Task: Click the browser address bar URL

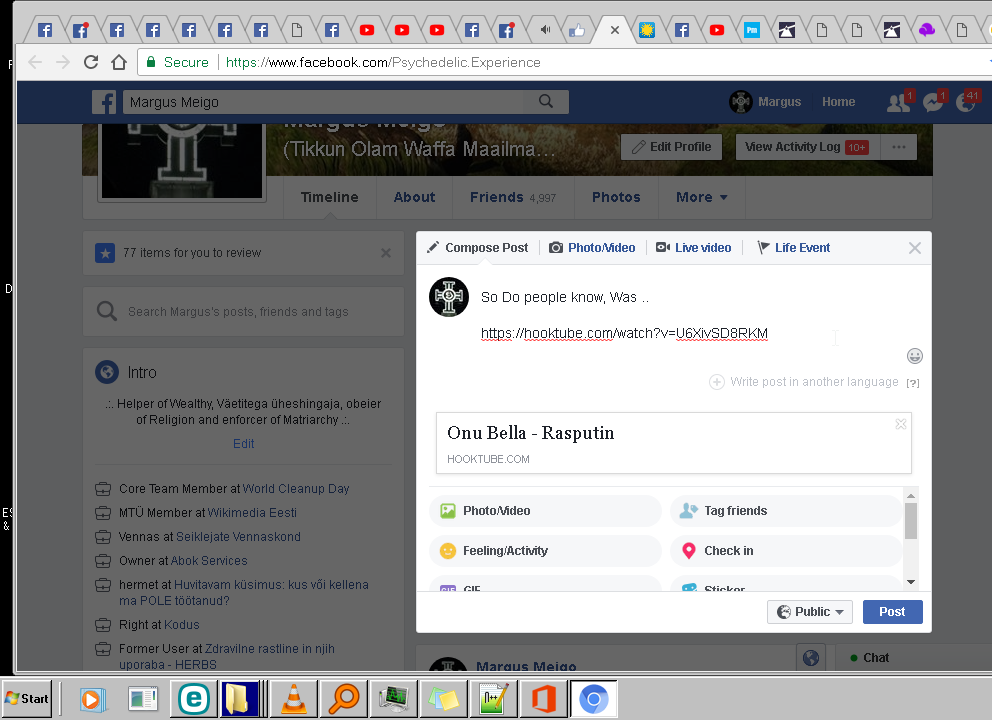Action: (383, 63)
